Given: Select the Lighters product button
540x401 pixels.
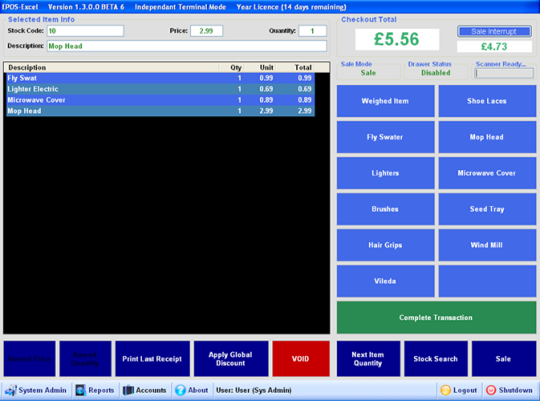Looking at the screenshot, I should (385, 173).
